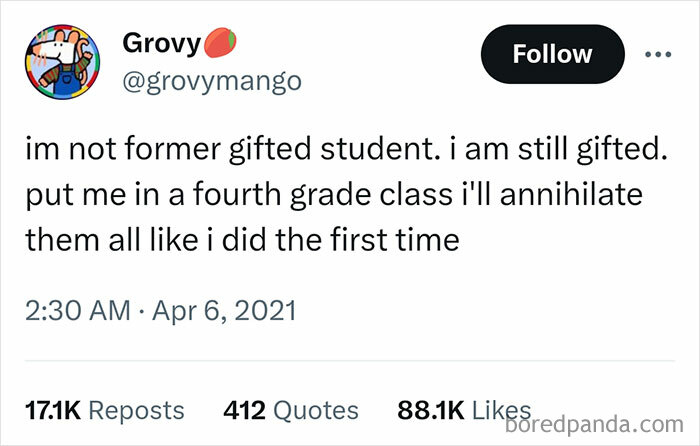Screen dimensions: 700x446
Task: View the Quotes label link
Action: 315,410
